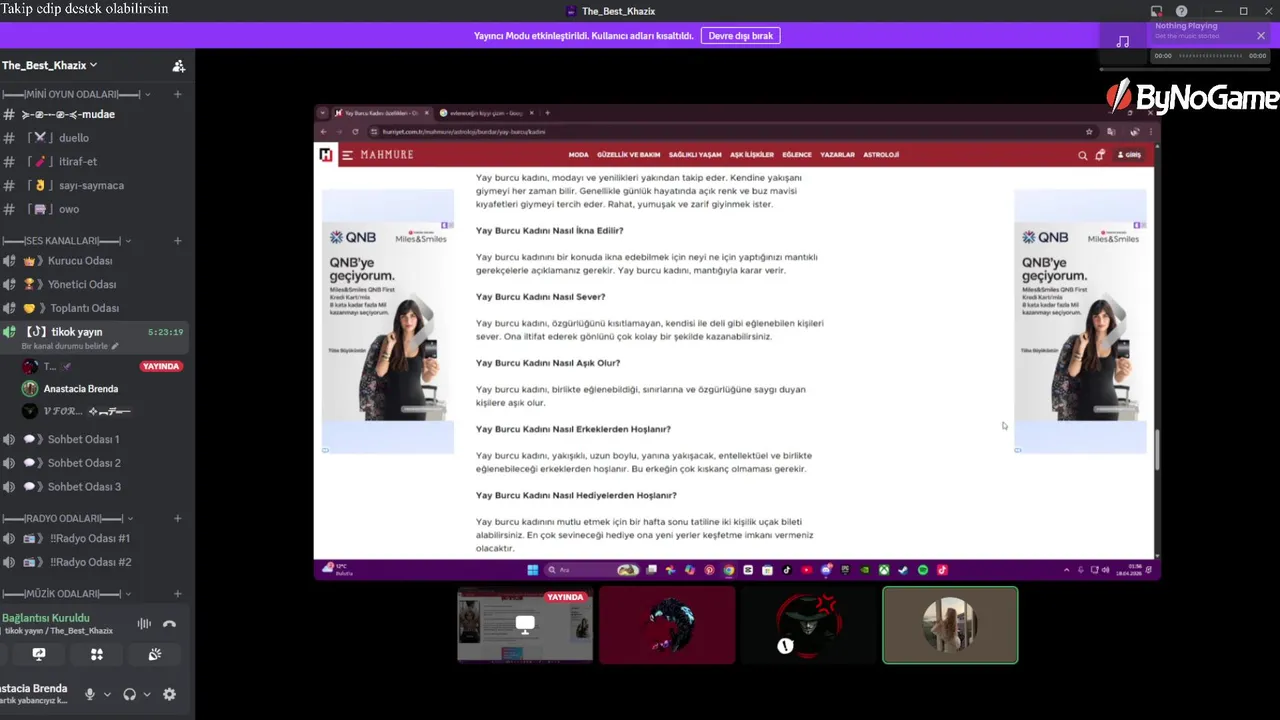Add a channel to MÜZİK ODALARI

(177, 594)
